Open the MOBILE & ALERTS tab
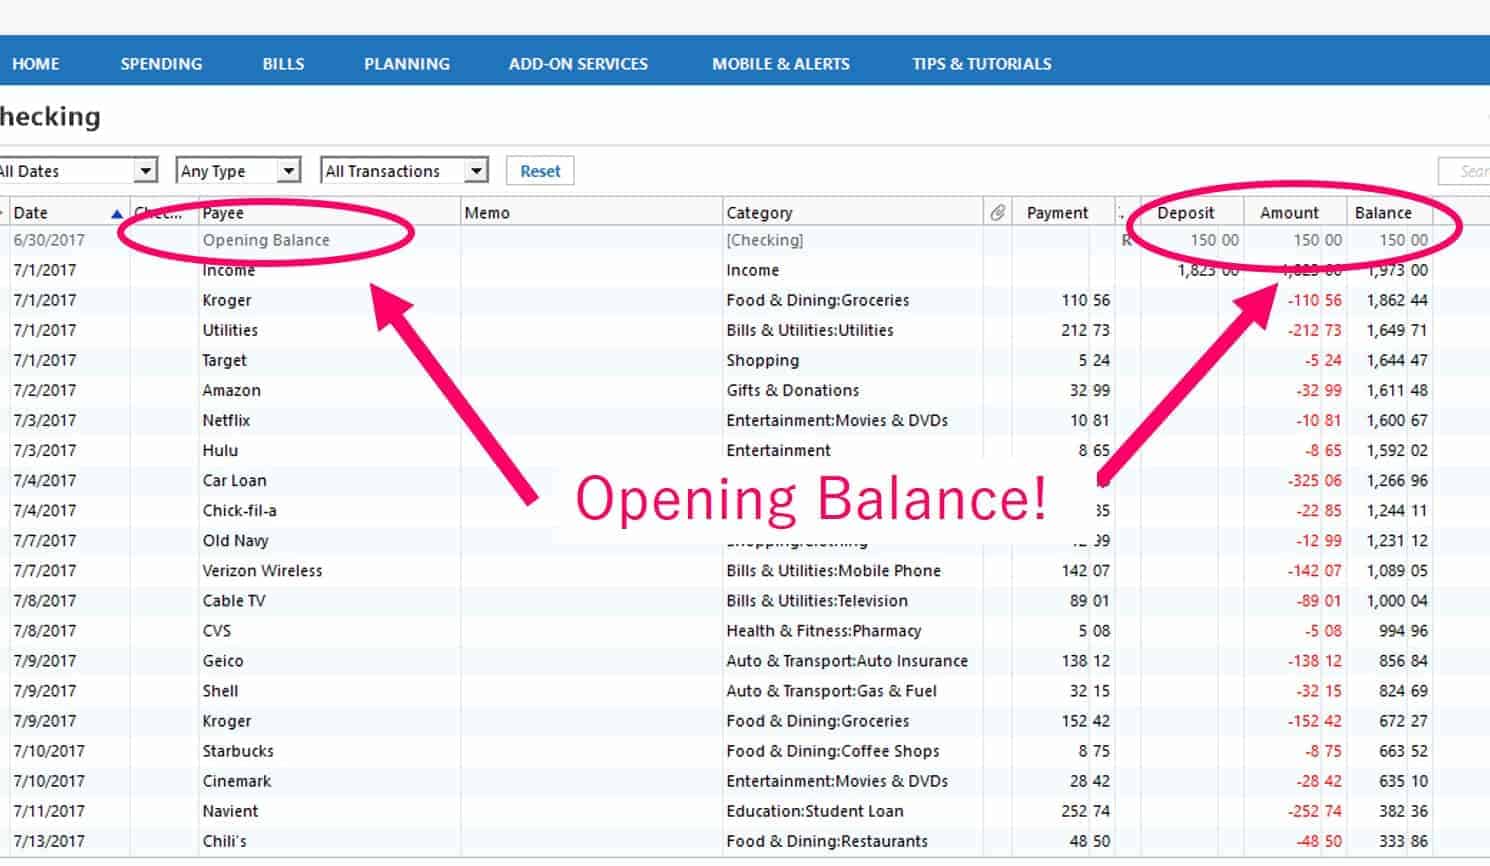Viewport: 1490px width, 866px height. [781, 63]
